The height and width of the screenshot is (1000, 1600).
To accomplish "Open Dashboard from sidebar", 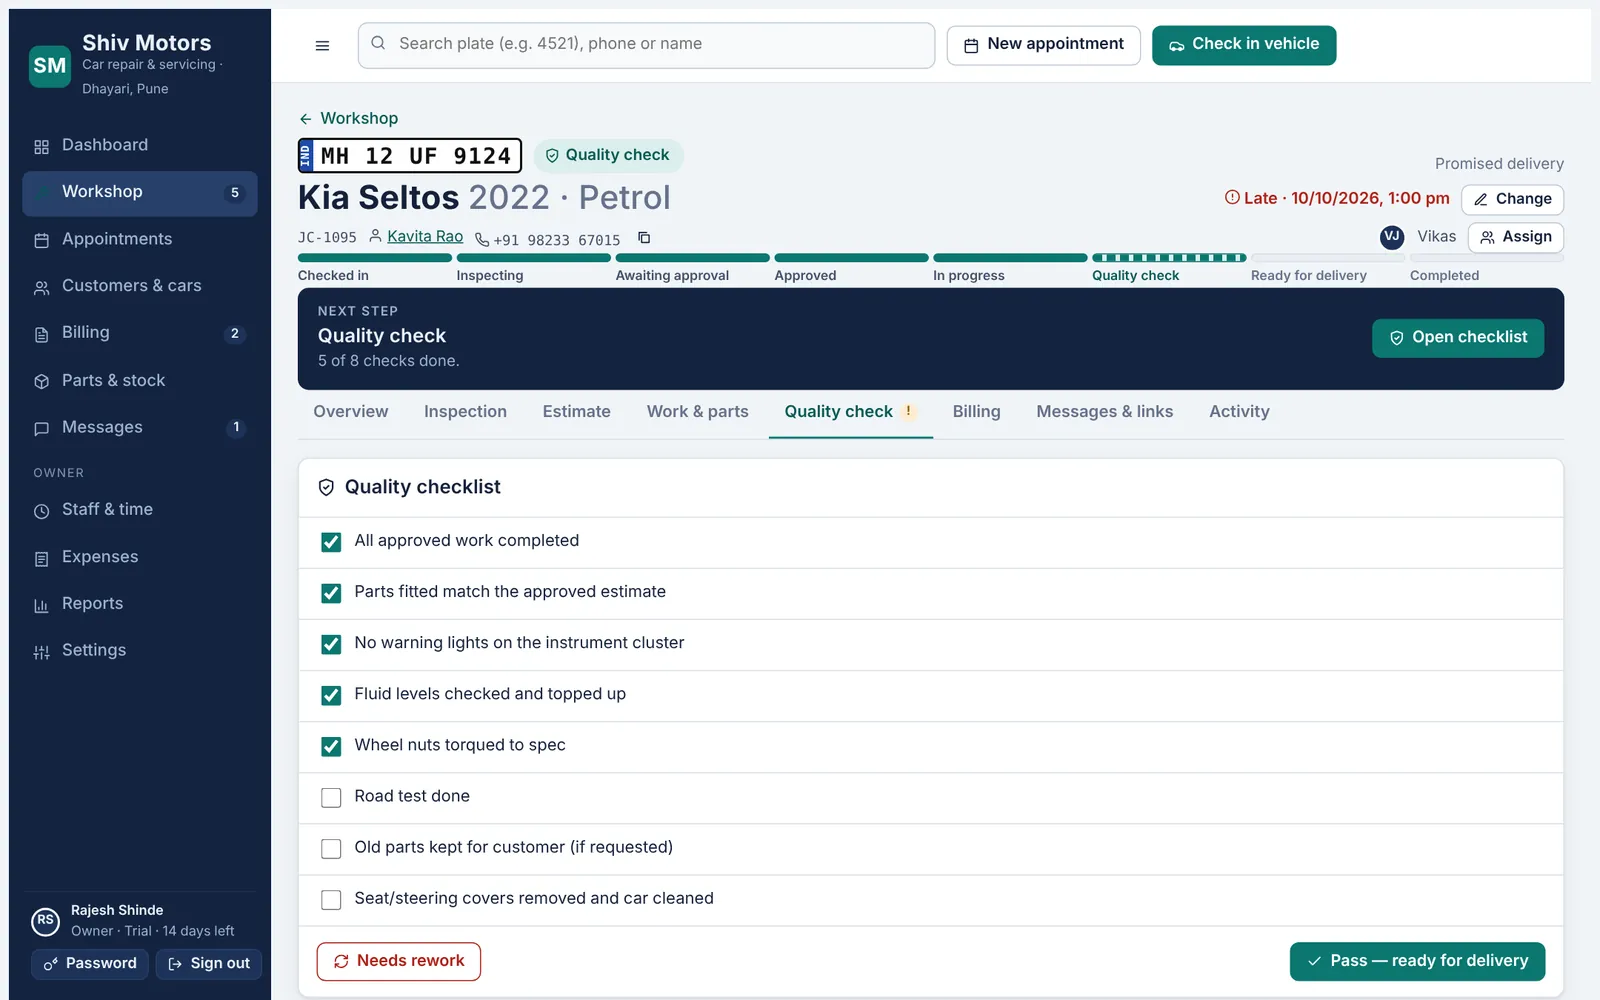I will pyautogui.click(x=140, y=145).
